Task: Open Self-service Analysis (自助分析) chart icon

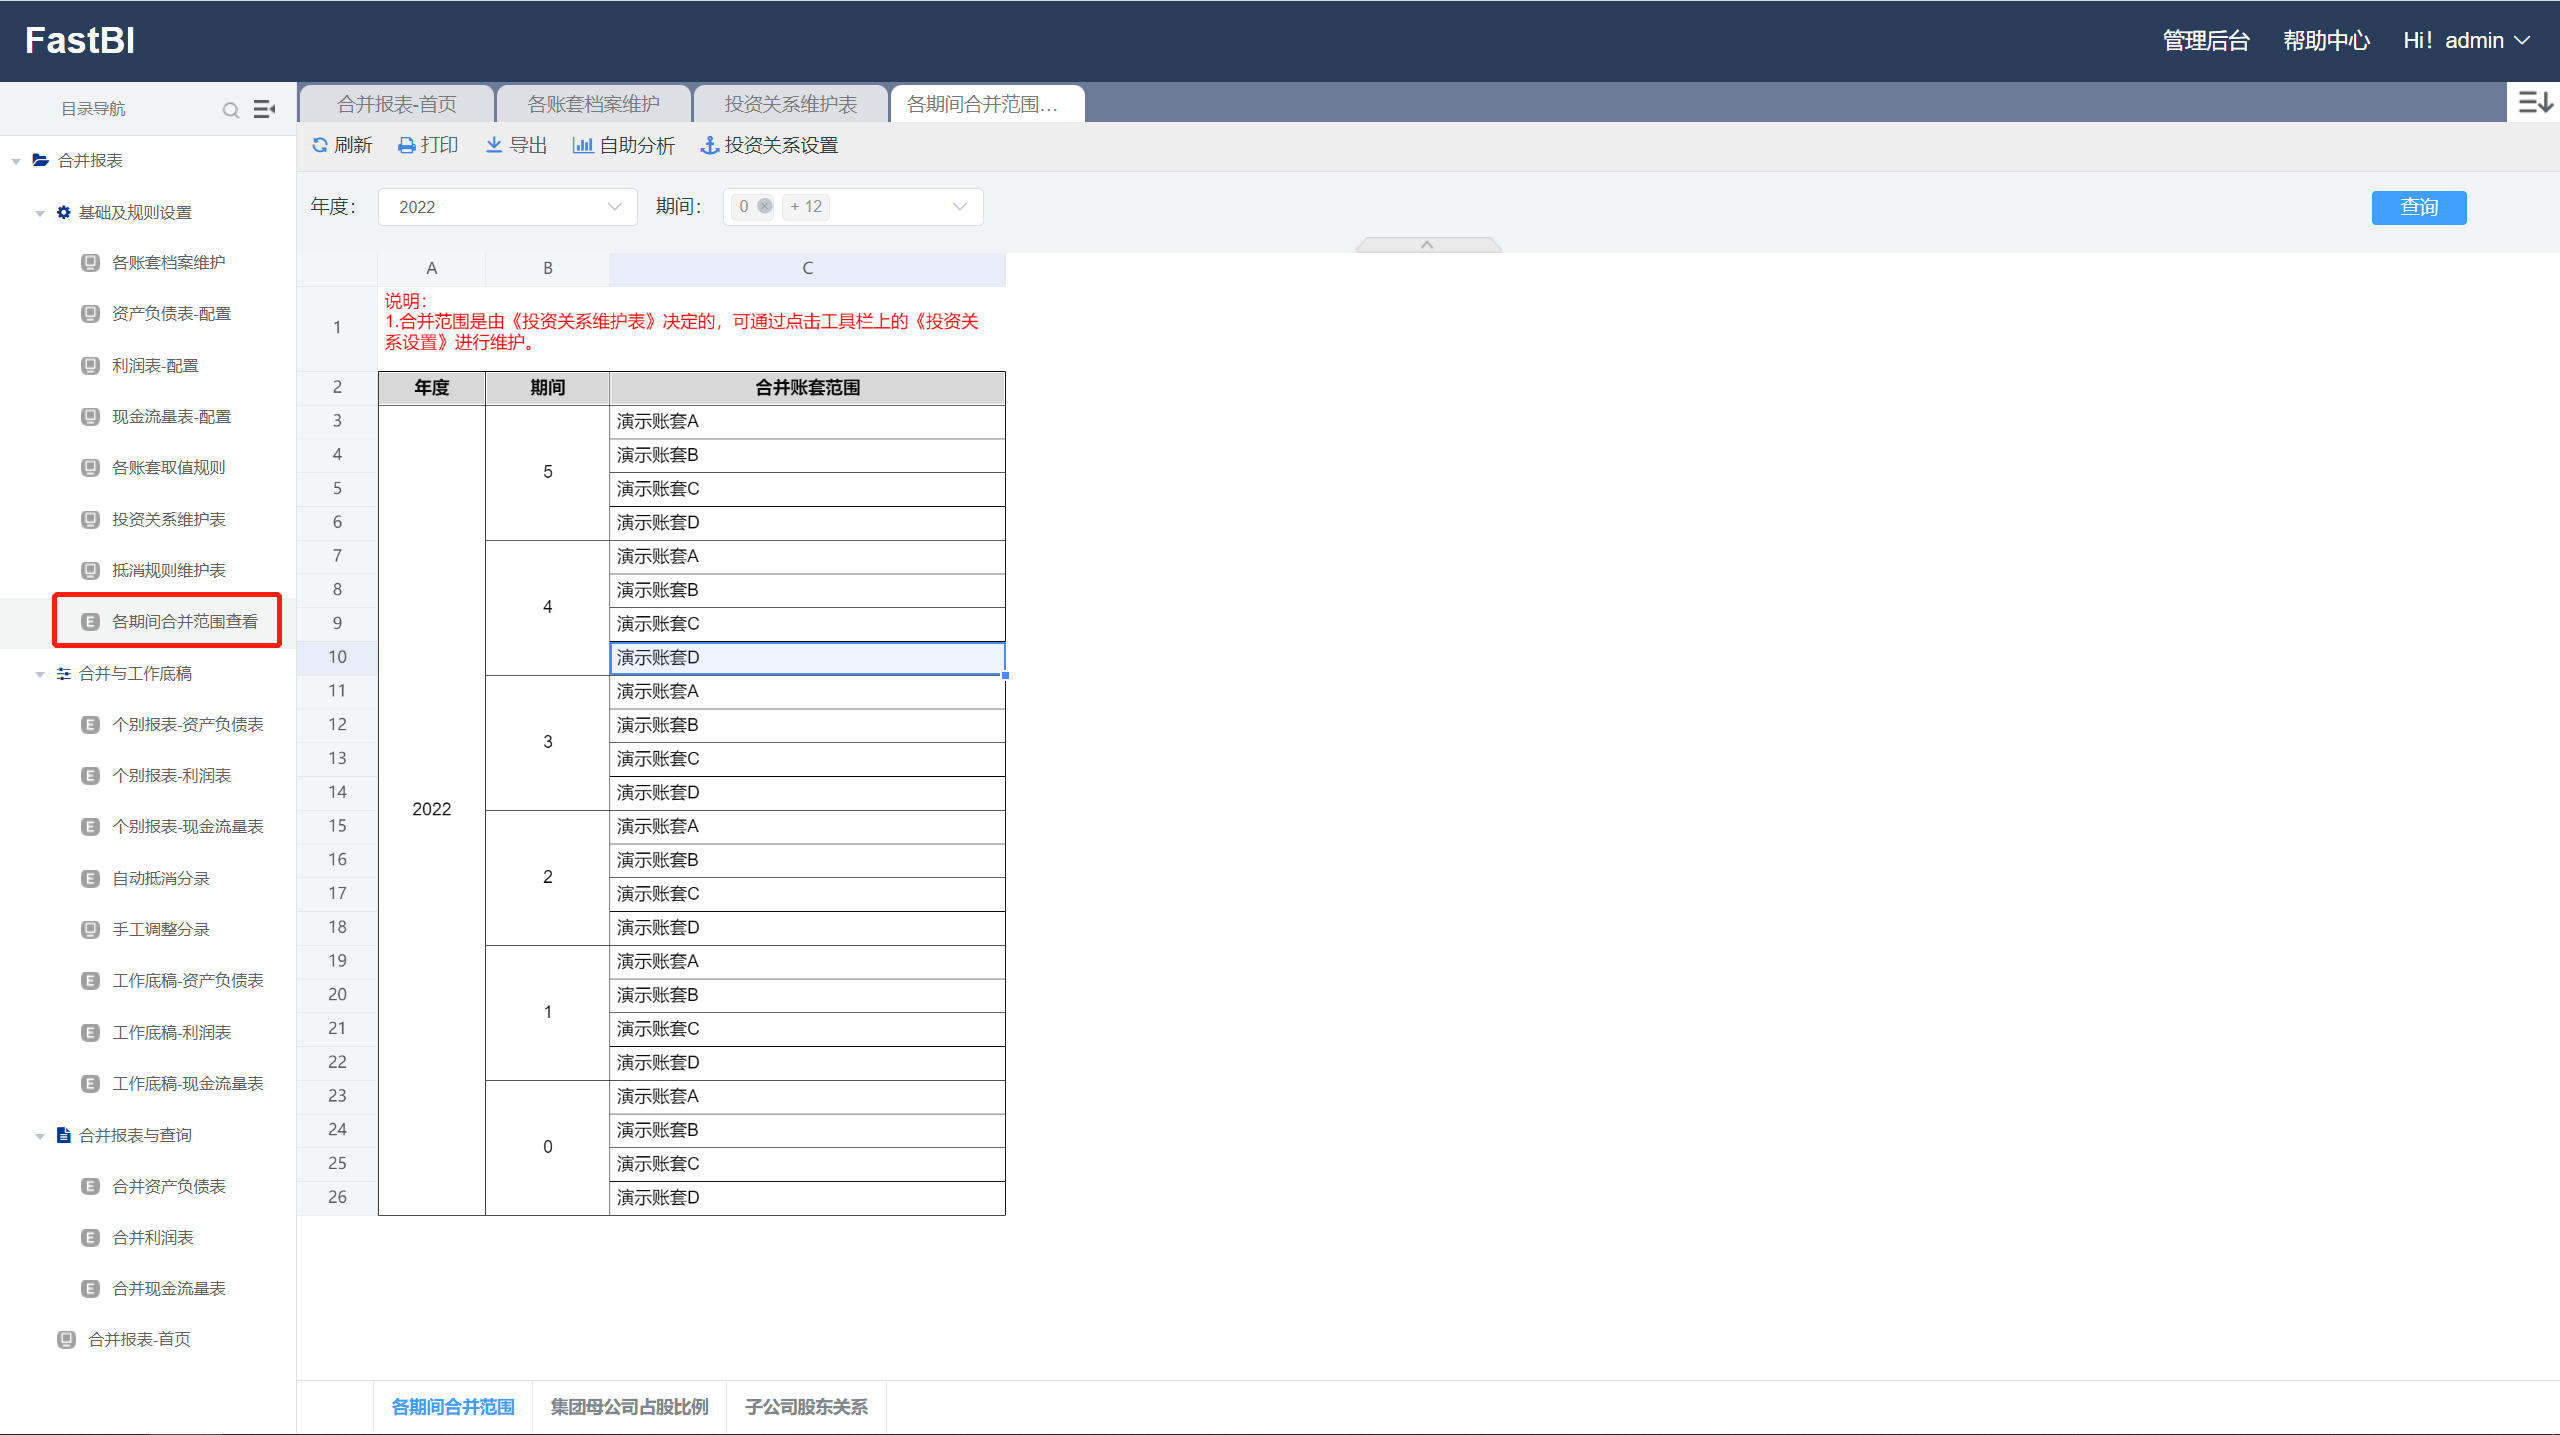Action: point(582,145)
